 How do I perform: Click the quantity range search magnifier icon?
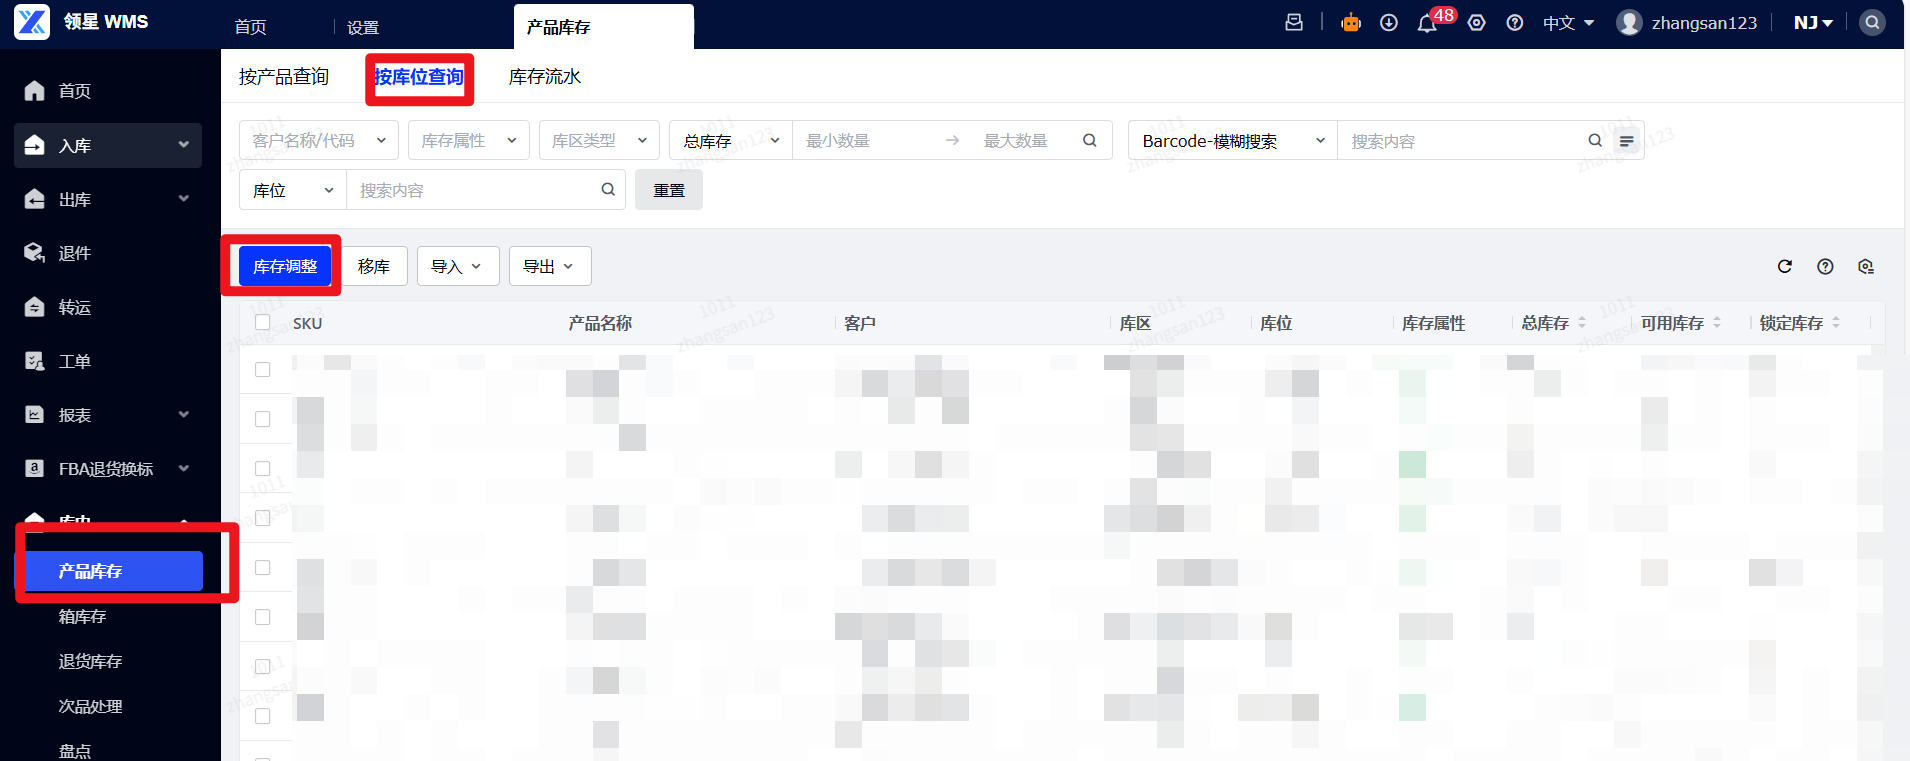tap(1090, 140)
